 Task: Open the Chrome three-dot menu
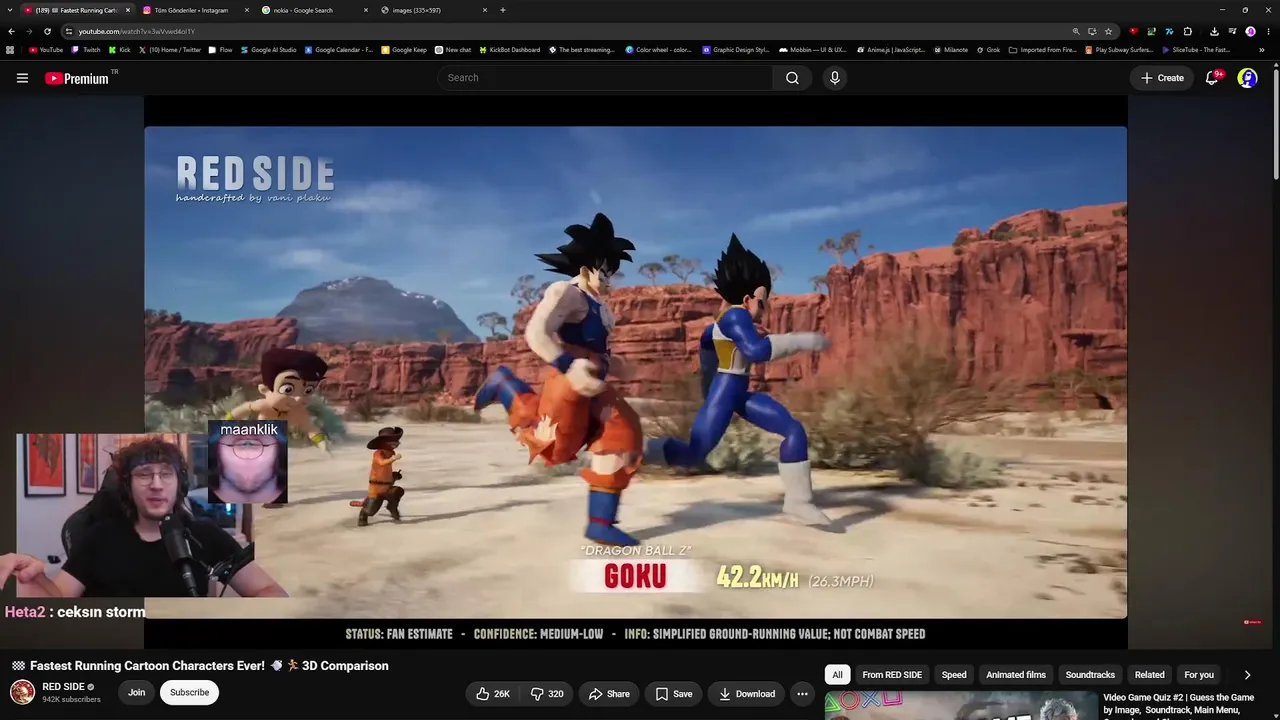tap(1268, 31)
